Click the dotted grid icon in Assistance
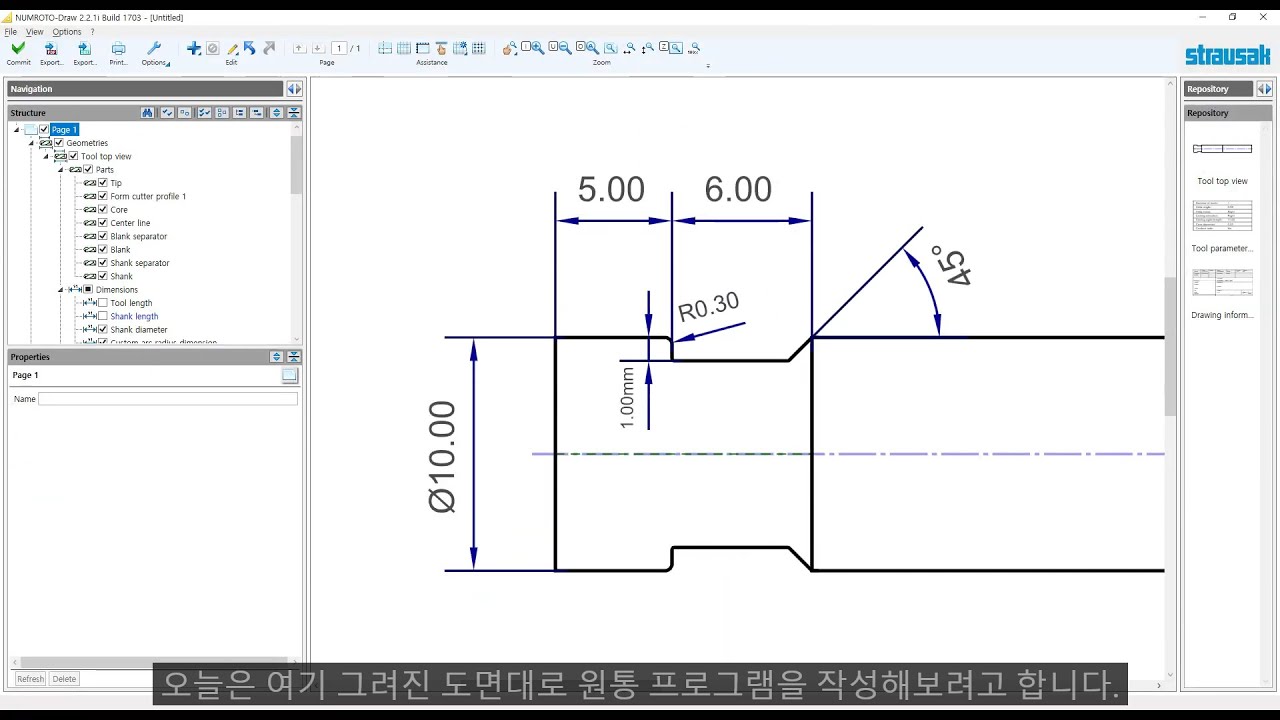Screen dimensions: 1280x720 point(479,48)
